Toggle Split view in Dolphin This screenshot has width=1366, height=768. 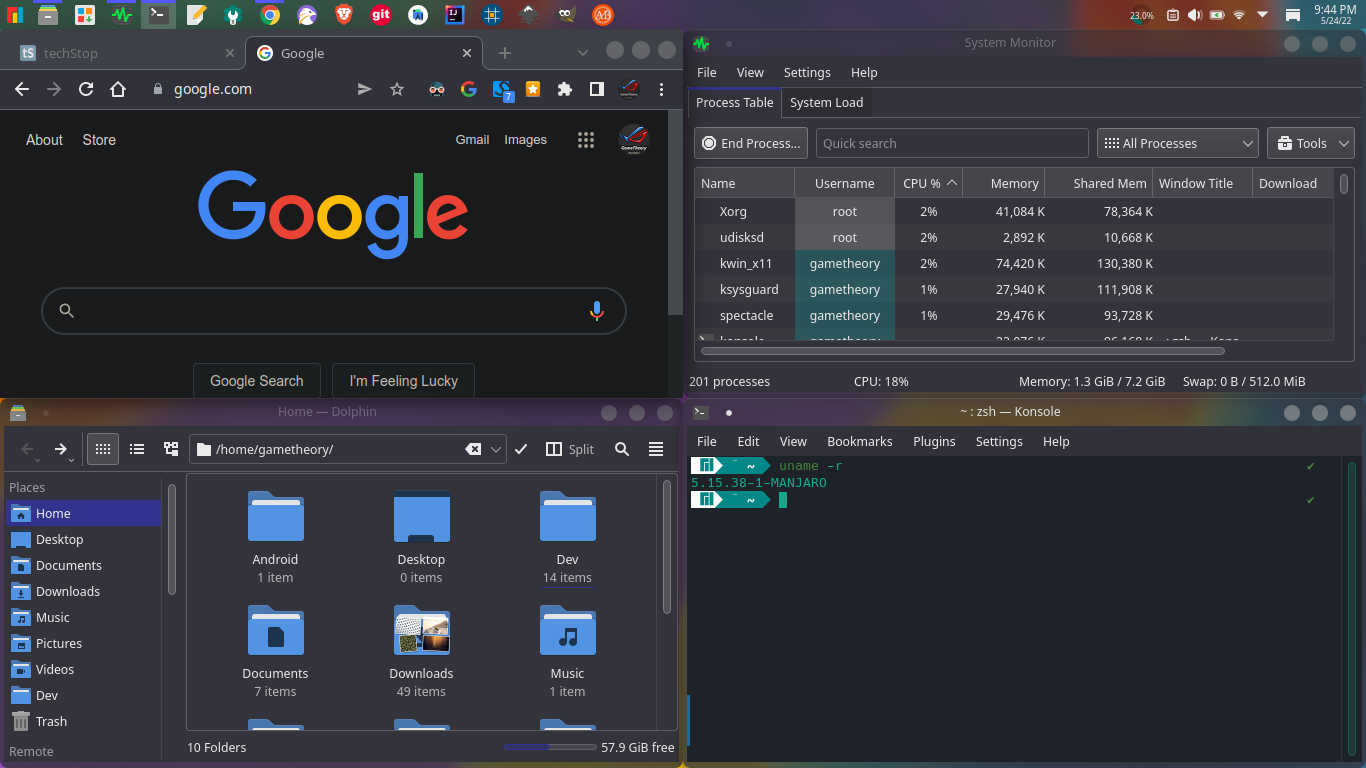pos(570,449)
